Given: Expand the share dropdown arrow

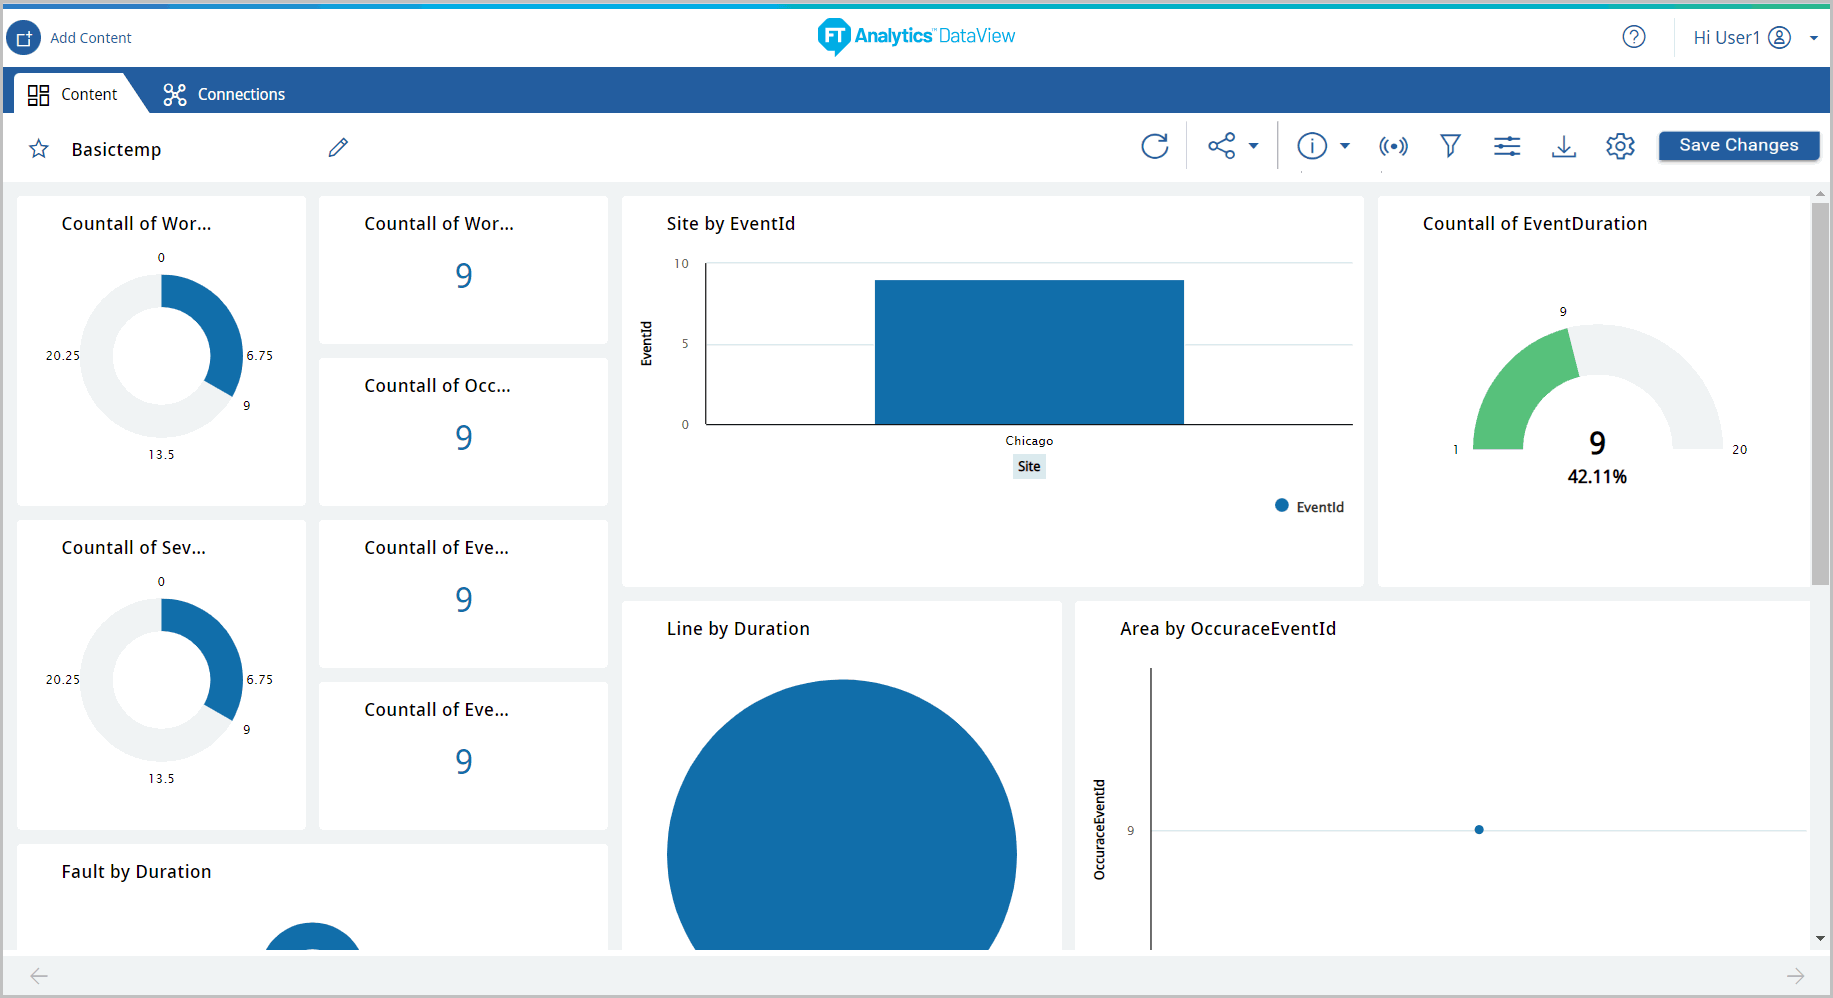Looking at the screenshot, I should tap(1253, 146).
